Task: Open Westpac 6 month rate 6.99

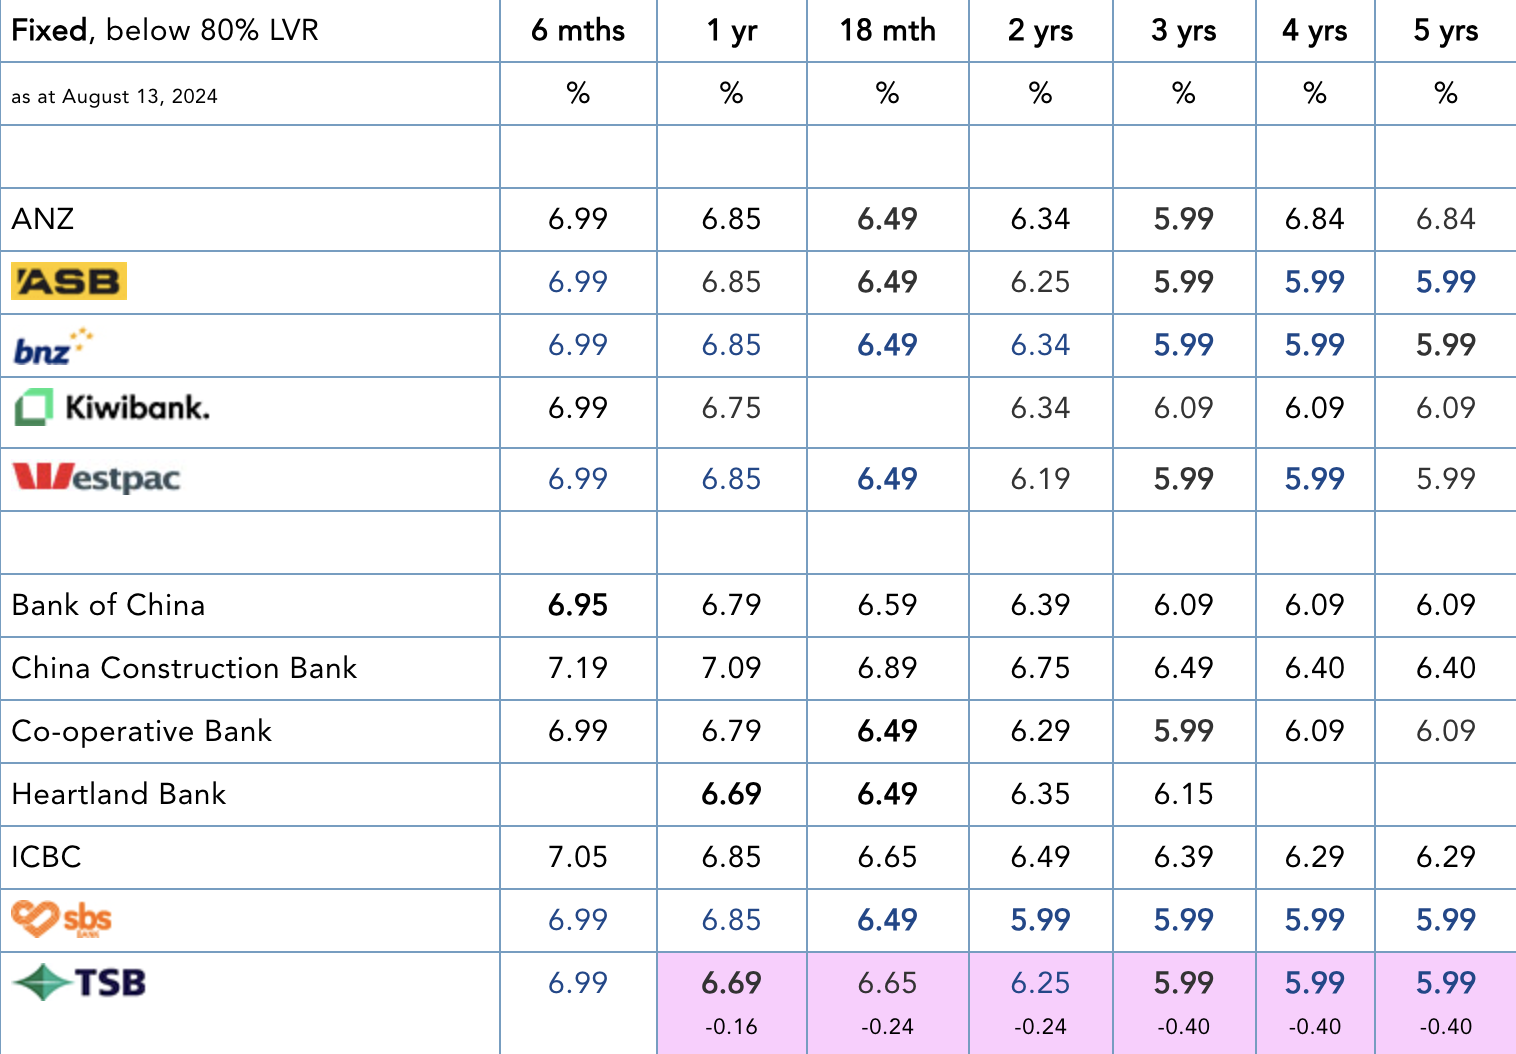Action: 578,479
